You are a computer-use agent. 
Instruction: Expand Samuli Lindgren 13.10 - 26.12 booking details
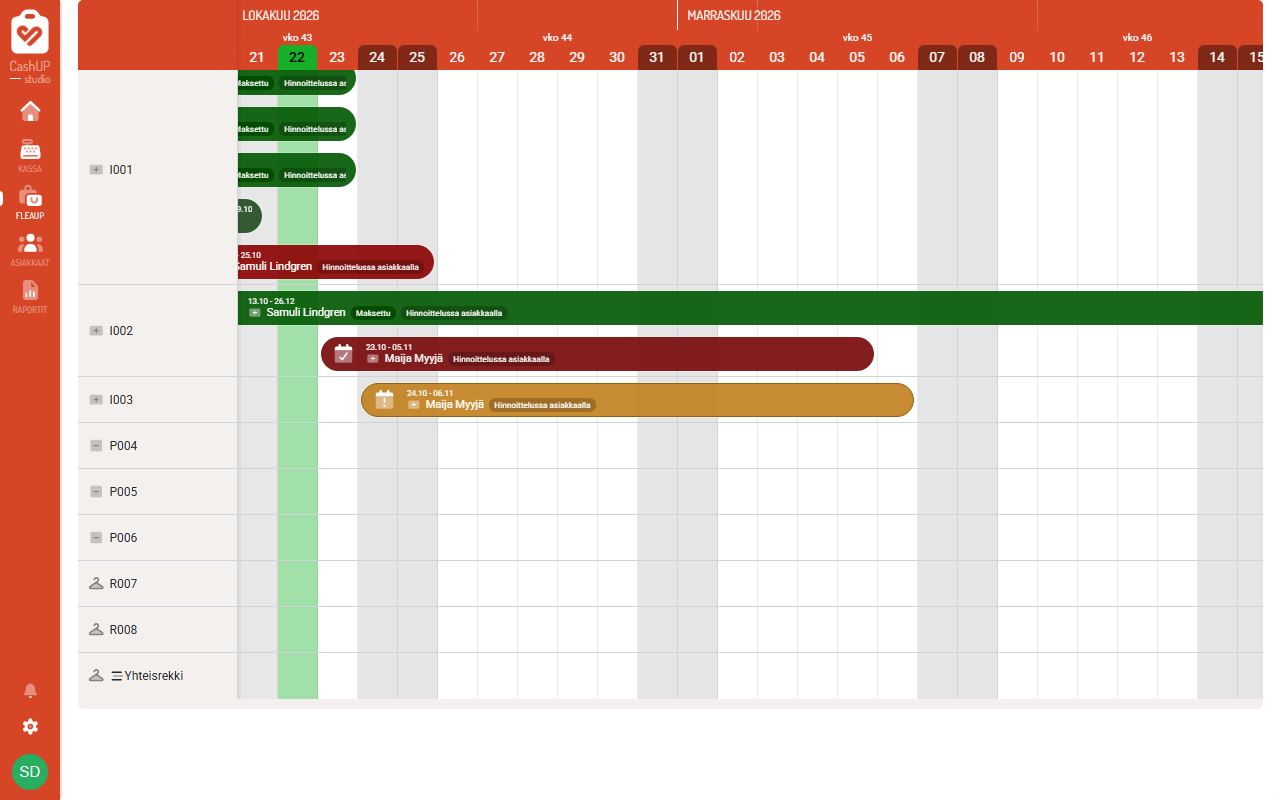click(x=255, y=313)
